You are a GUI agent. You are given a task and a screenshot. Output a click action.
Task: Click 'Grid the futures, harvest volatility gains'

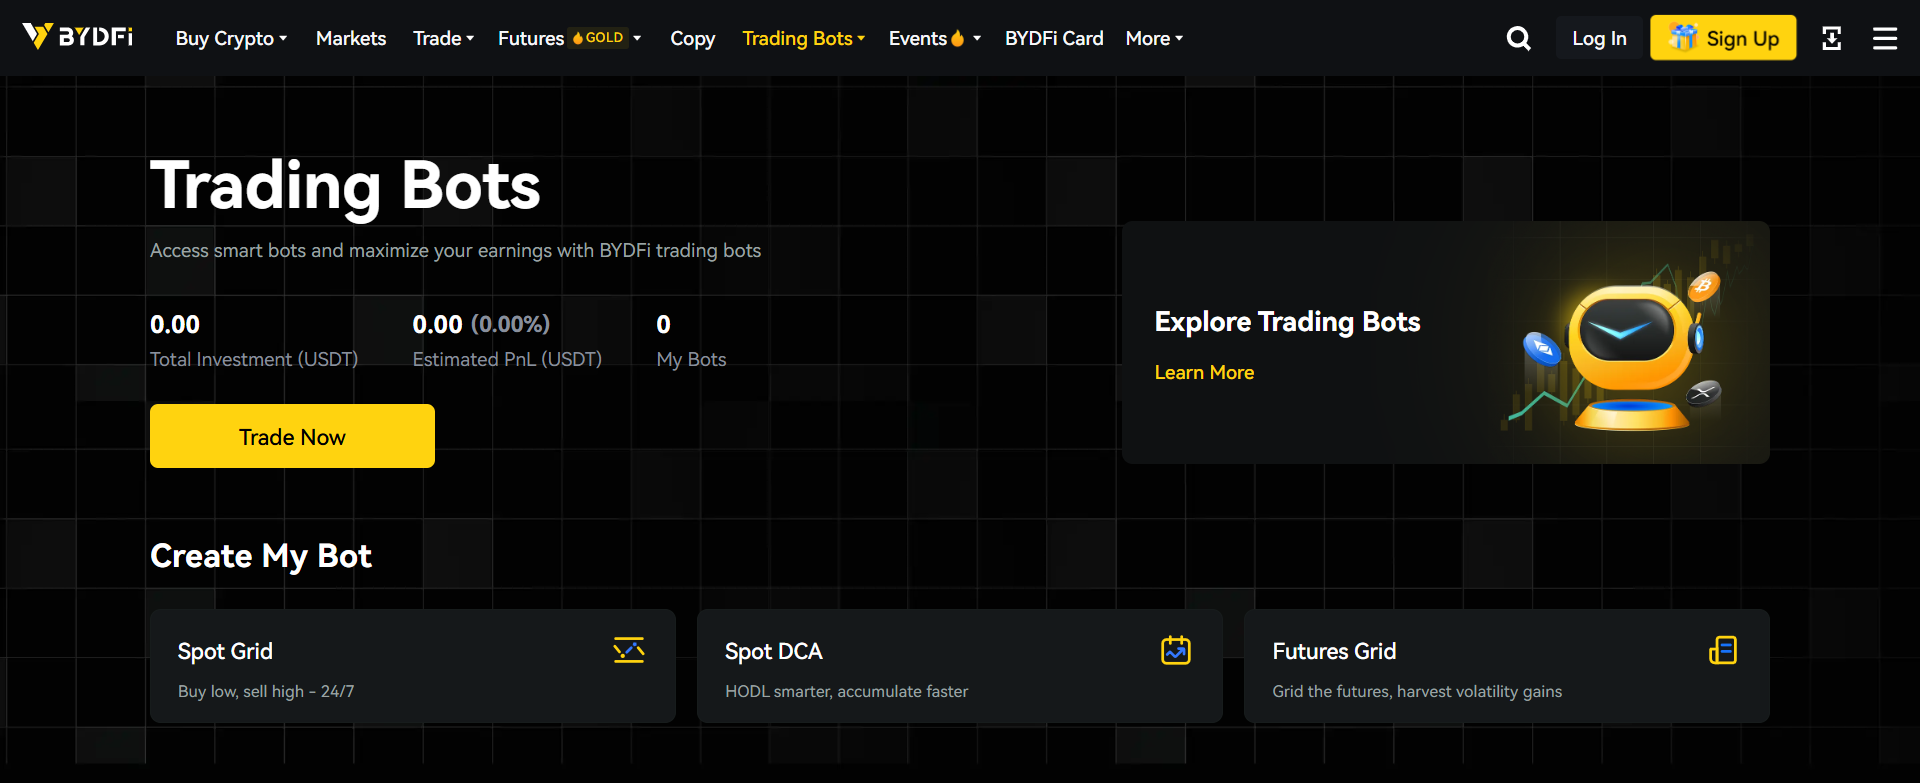(x=1417, y=691)
